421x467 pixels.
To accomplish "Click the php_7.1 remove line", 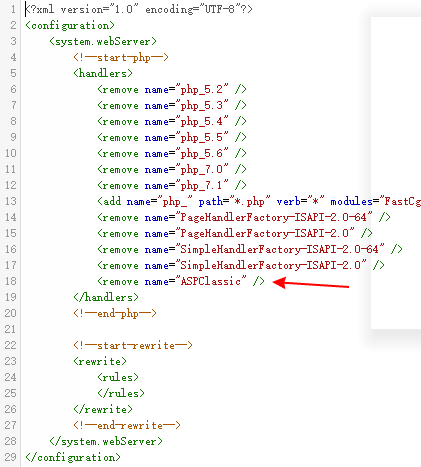I will (172, 185).
